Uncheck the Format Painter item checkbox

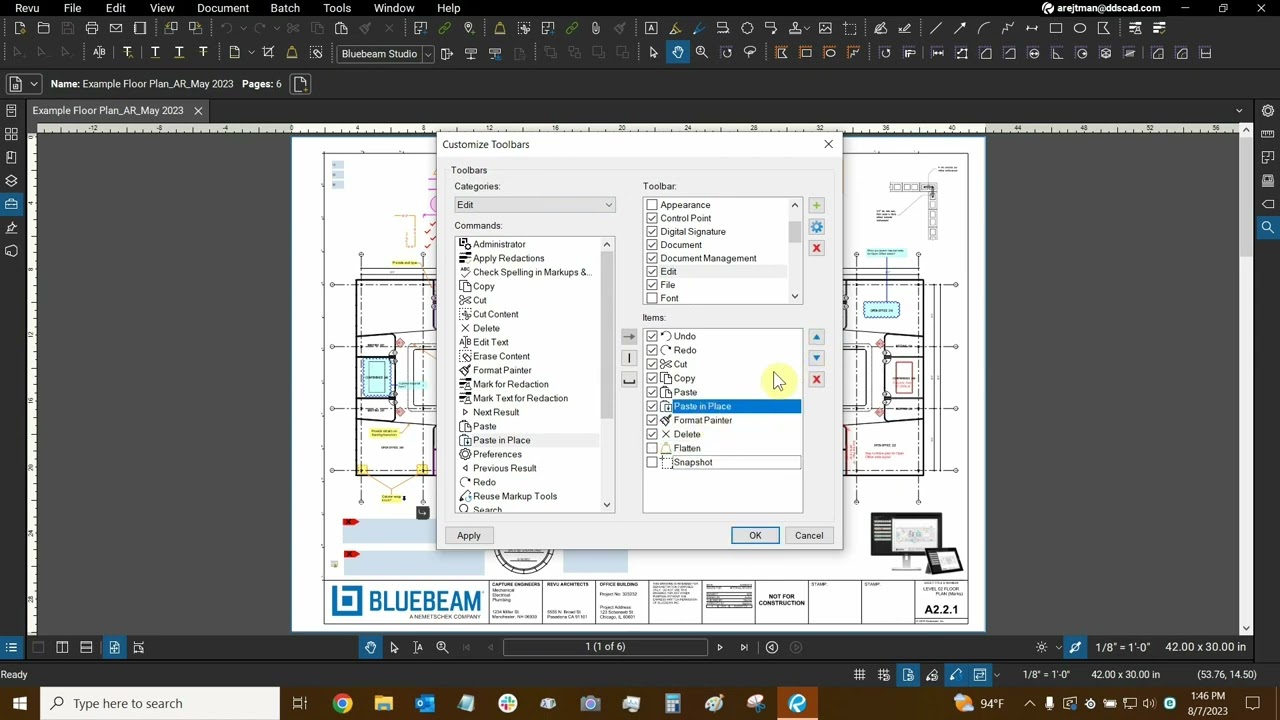(x=652, y=420)
